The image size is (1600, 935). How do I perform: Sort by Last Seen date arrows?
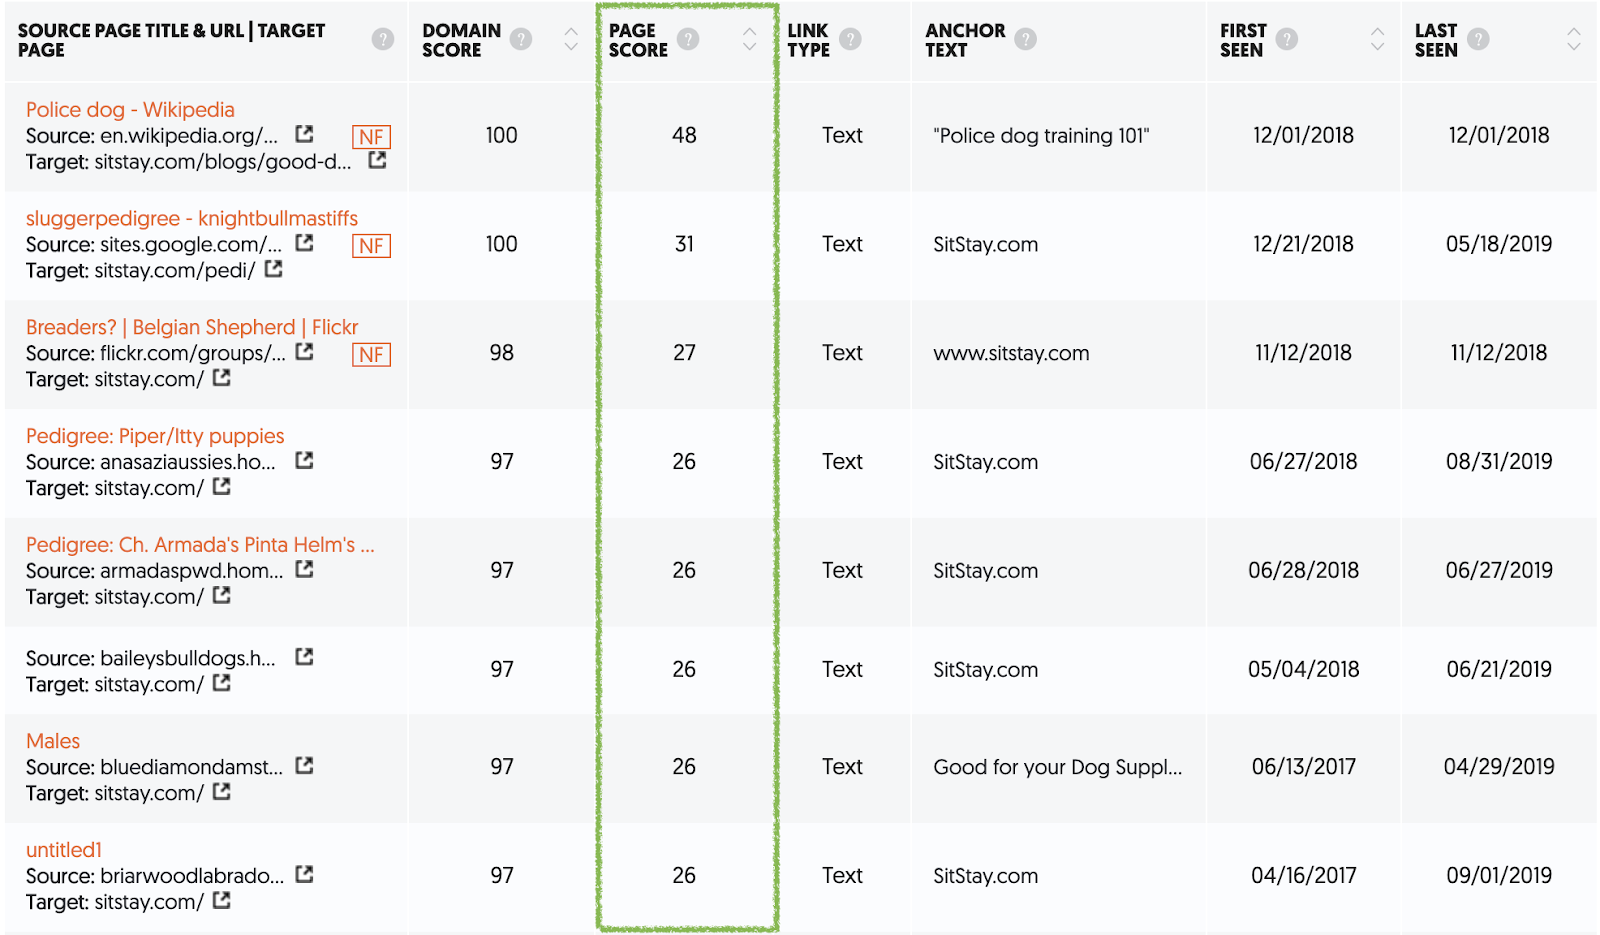[x=1574, y=39]
